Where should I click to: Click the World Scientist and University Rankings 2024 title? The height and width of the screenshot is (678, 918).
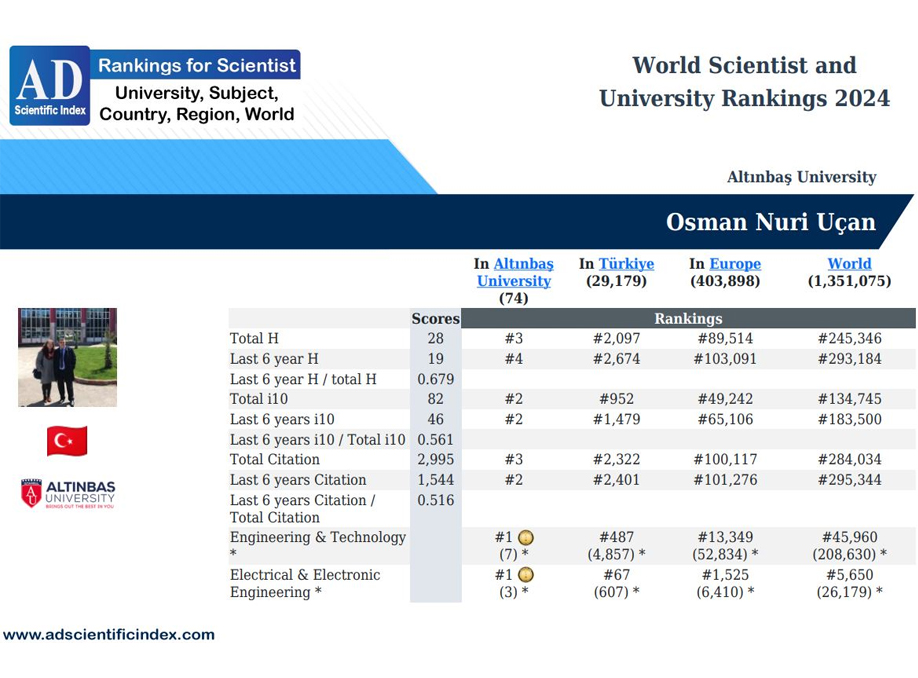[x=743, y=82]
